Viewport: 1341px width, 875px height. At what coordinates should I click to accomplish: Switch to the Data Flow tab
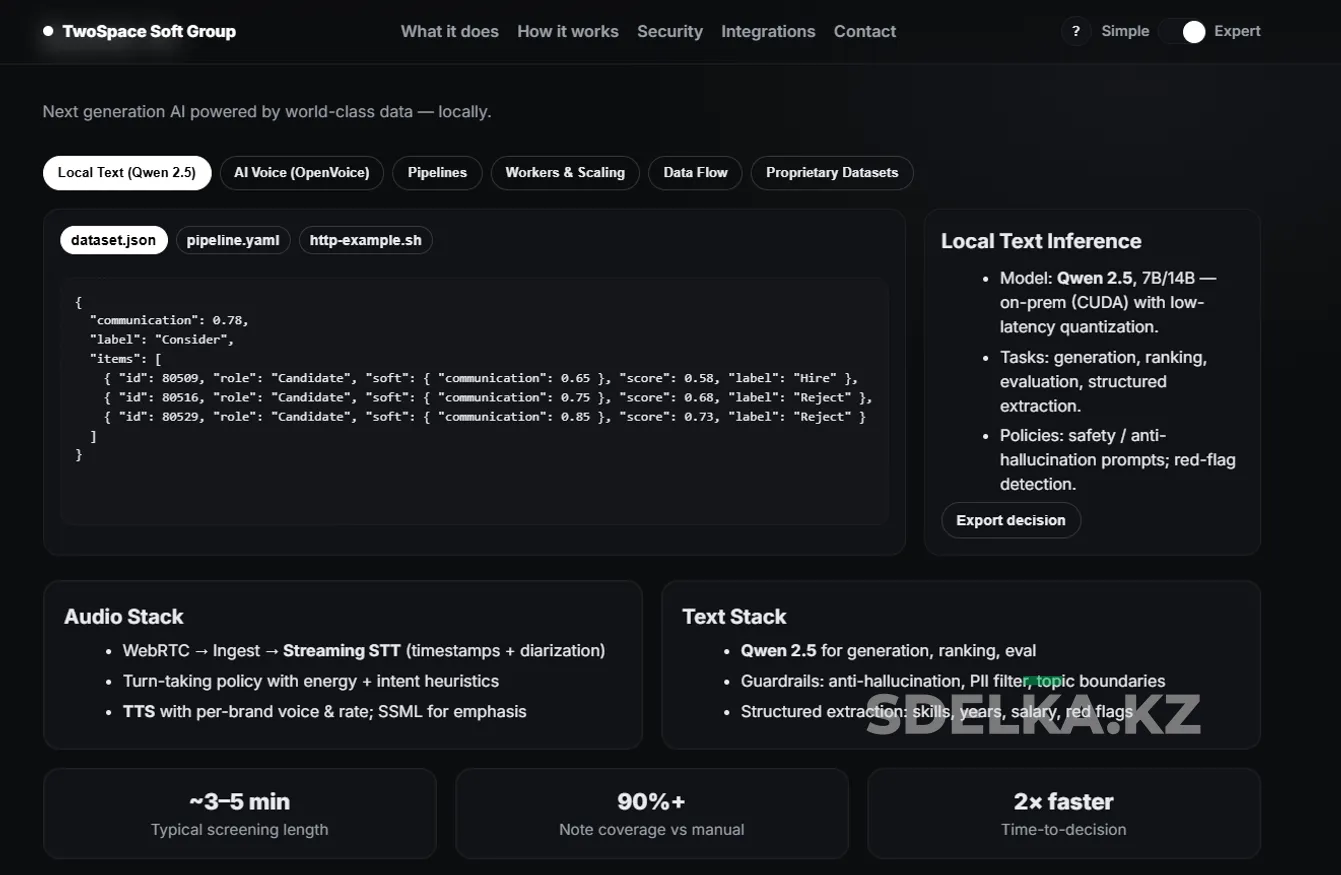[695, 173]
